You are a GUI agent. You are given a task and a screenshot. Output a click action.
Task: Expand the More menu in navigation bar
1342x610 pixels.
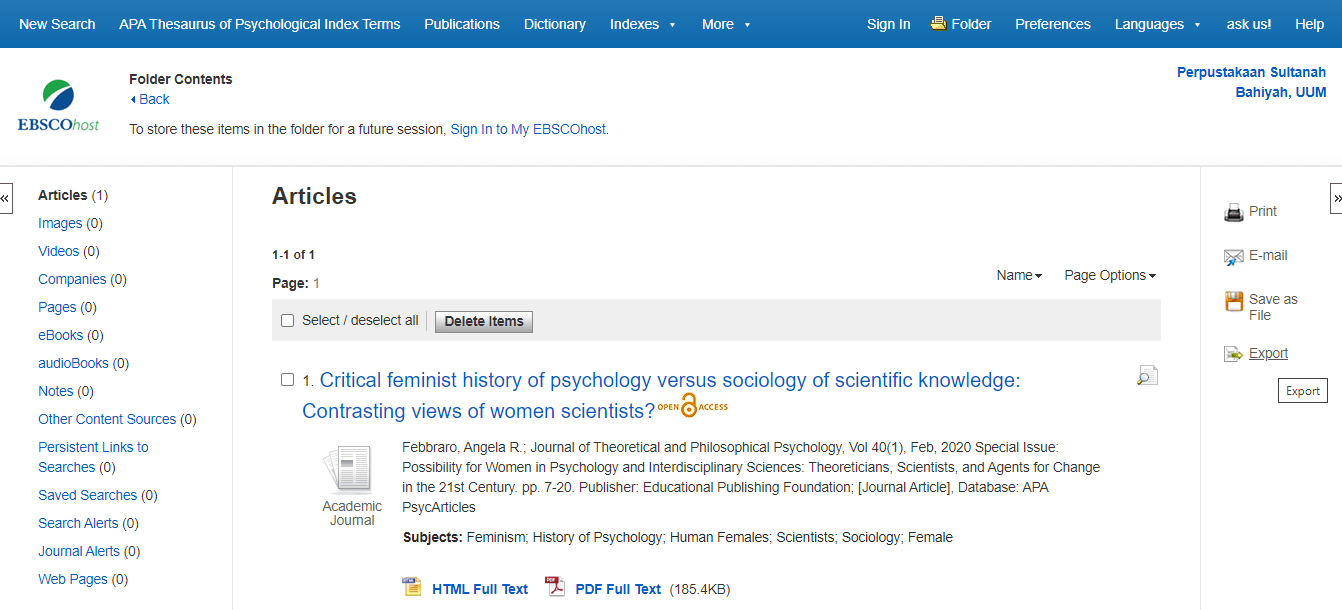(726, 24)
